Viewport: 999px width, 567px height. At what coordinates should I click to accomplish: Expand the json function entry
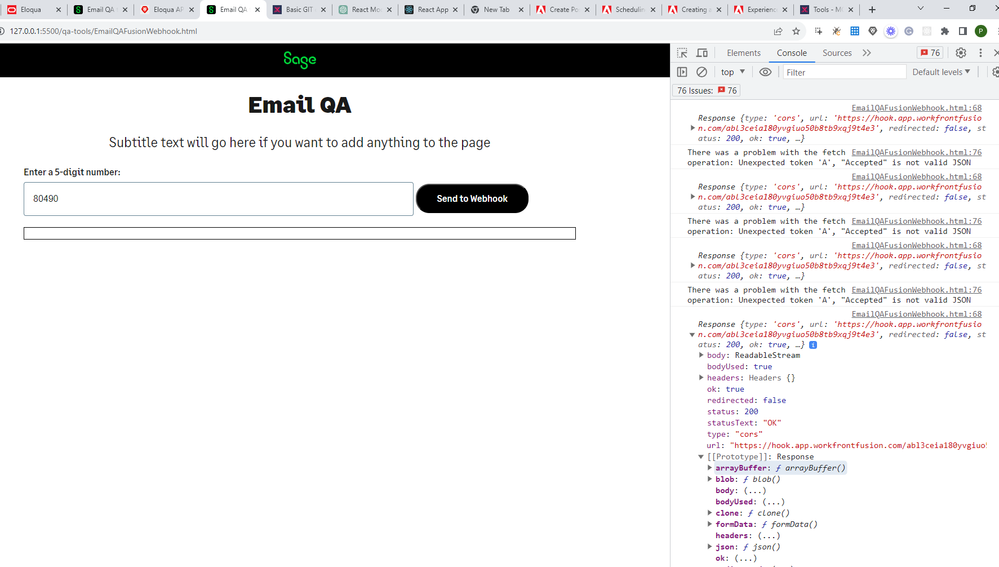click(x=710, y=547)
